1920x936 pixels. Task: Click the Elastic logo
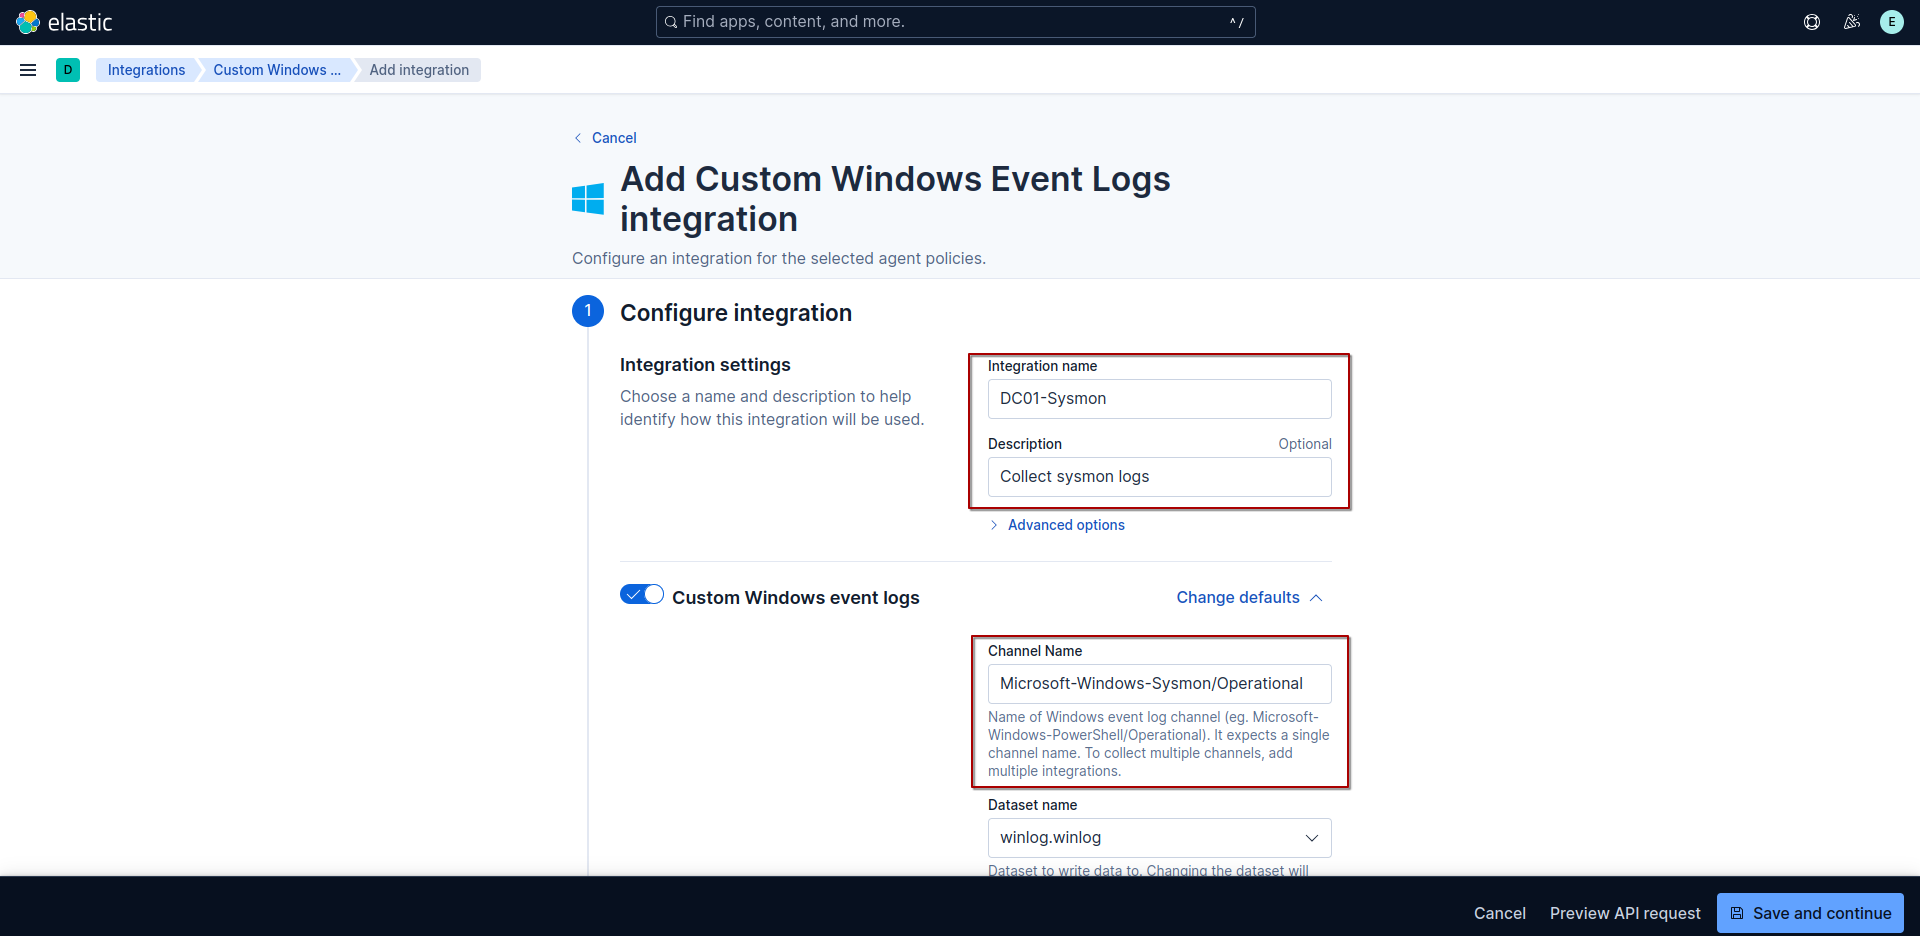[65, 22]
